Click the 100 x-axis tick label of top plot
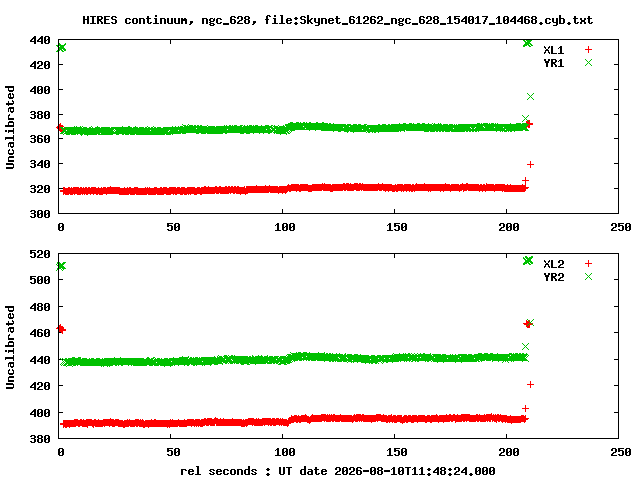 (x=284, y=227)
